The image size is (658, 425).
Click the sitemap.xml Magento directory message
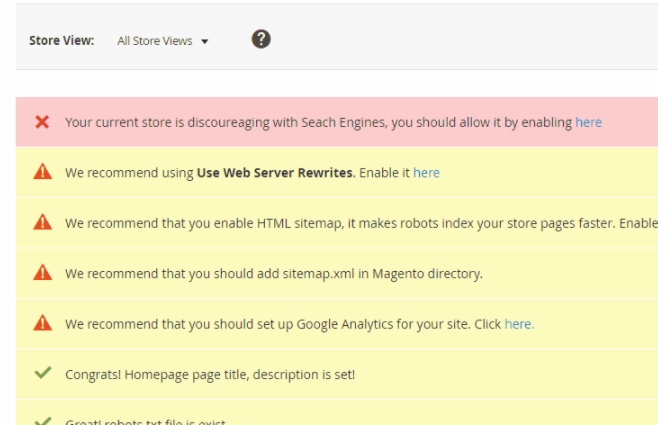pyautogui.click(x=274, y=273)
